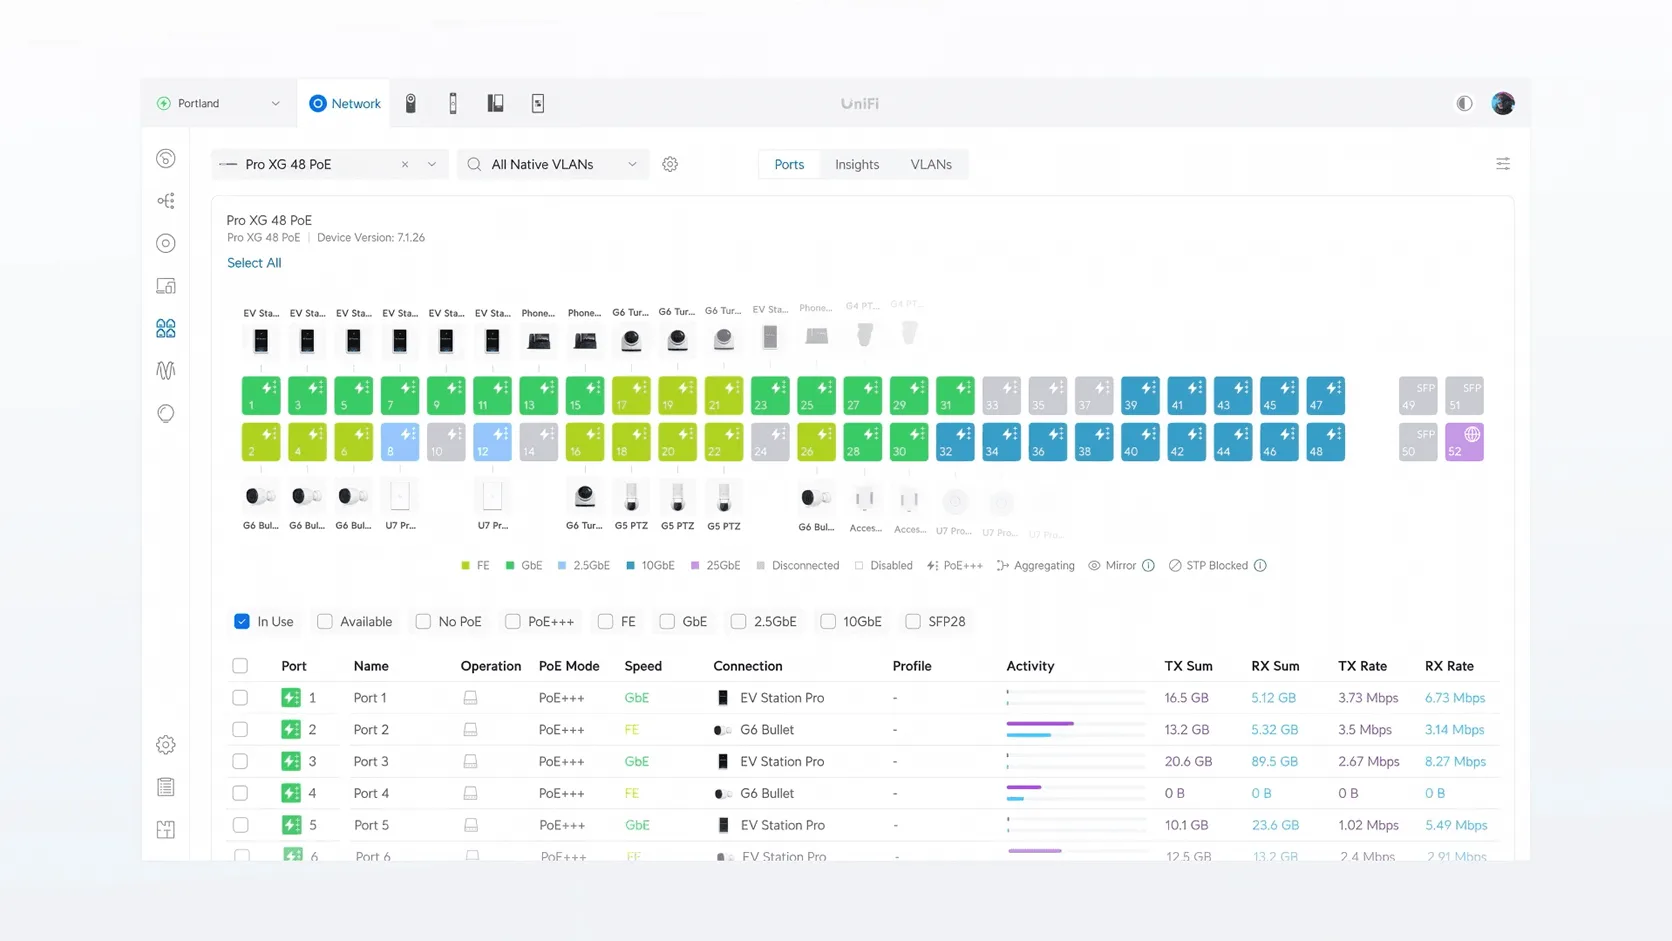Sort the table by Speed column
Screen dimensions: 1672x941
pyautogui.click(x=643, y=665)
